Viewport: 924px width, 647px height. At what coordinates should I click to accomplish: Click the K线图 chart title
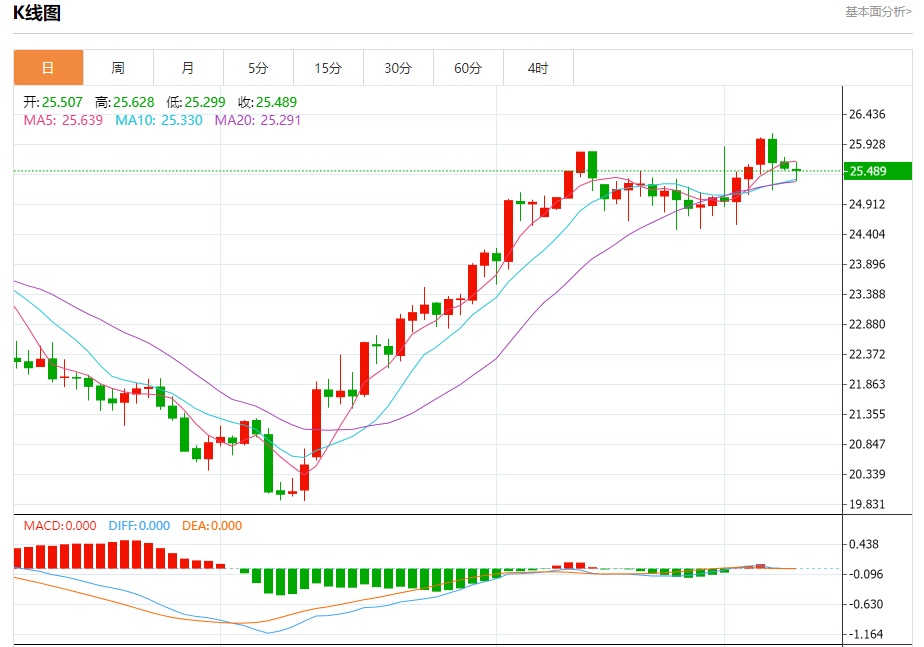pyautogui.click(x=37, y=12)
